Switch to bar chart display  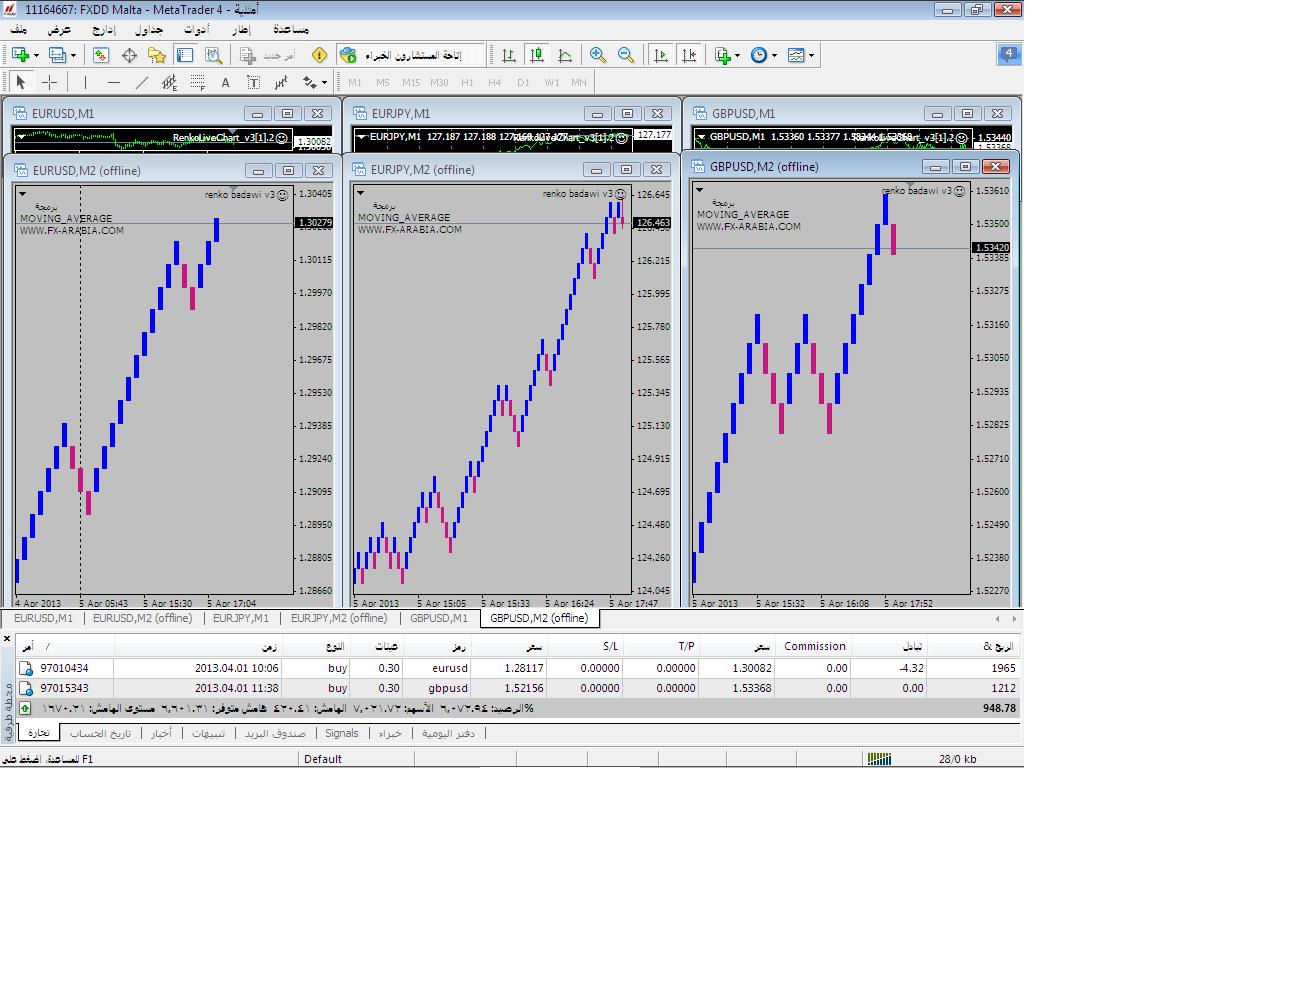click(509, 55)
